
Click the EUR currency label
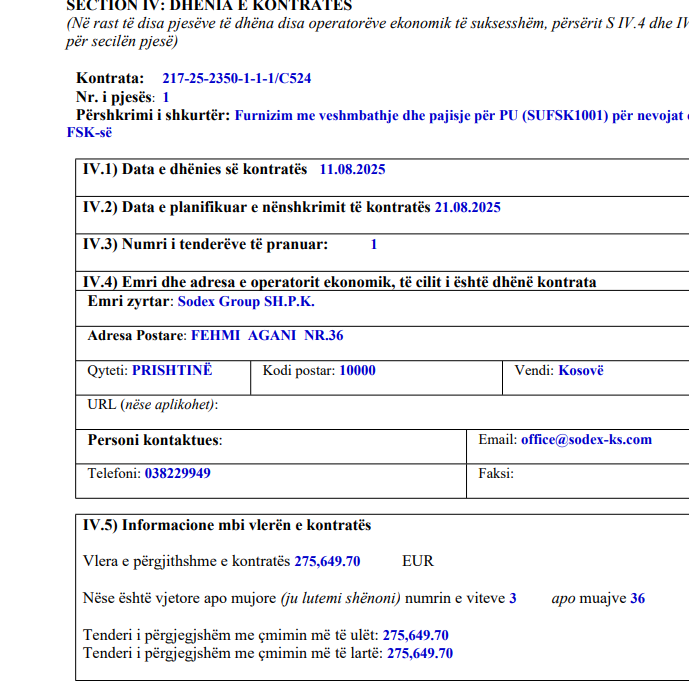[418, 561]
